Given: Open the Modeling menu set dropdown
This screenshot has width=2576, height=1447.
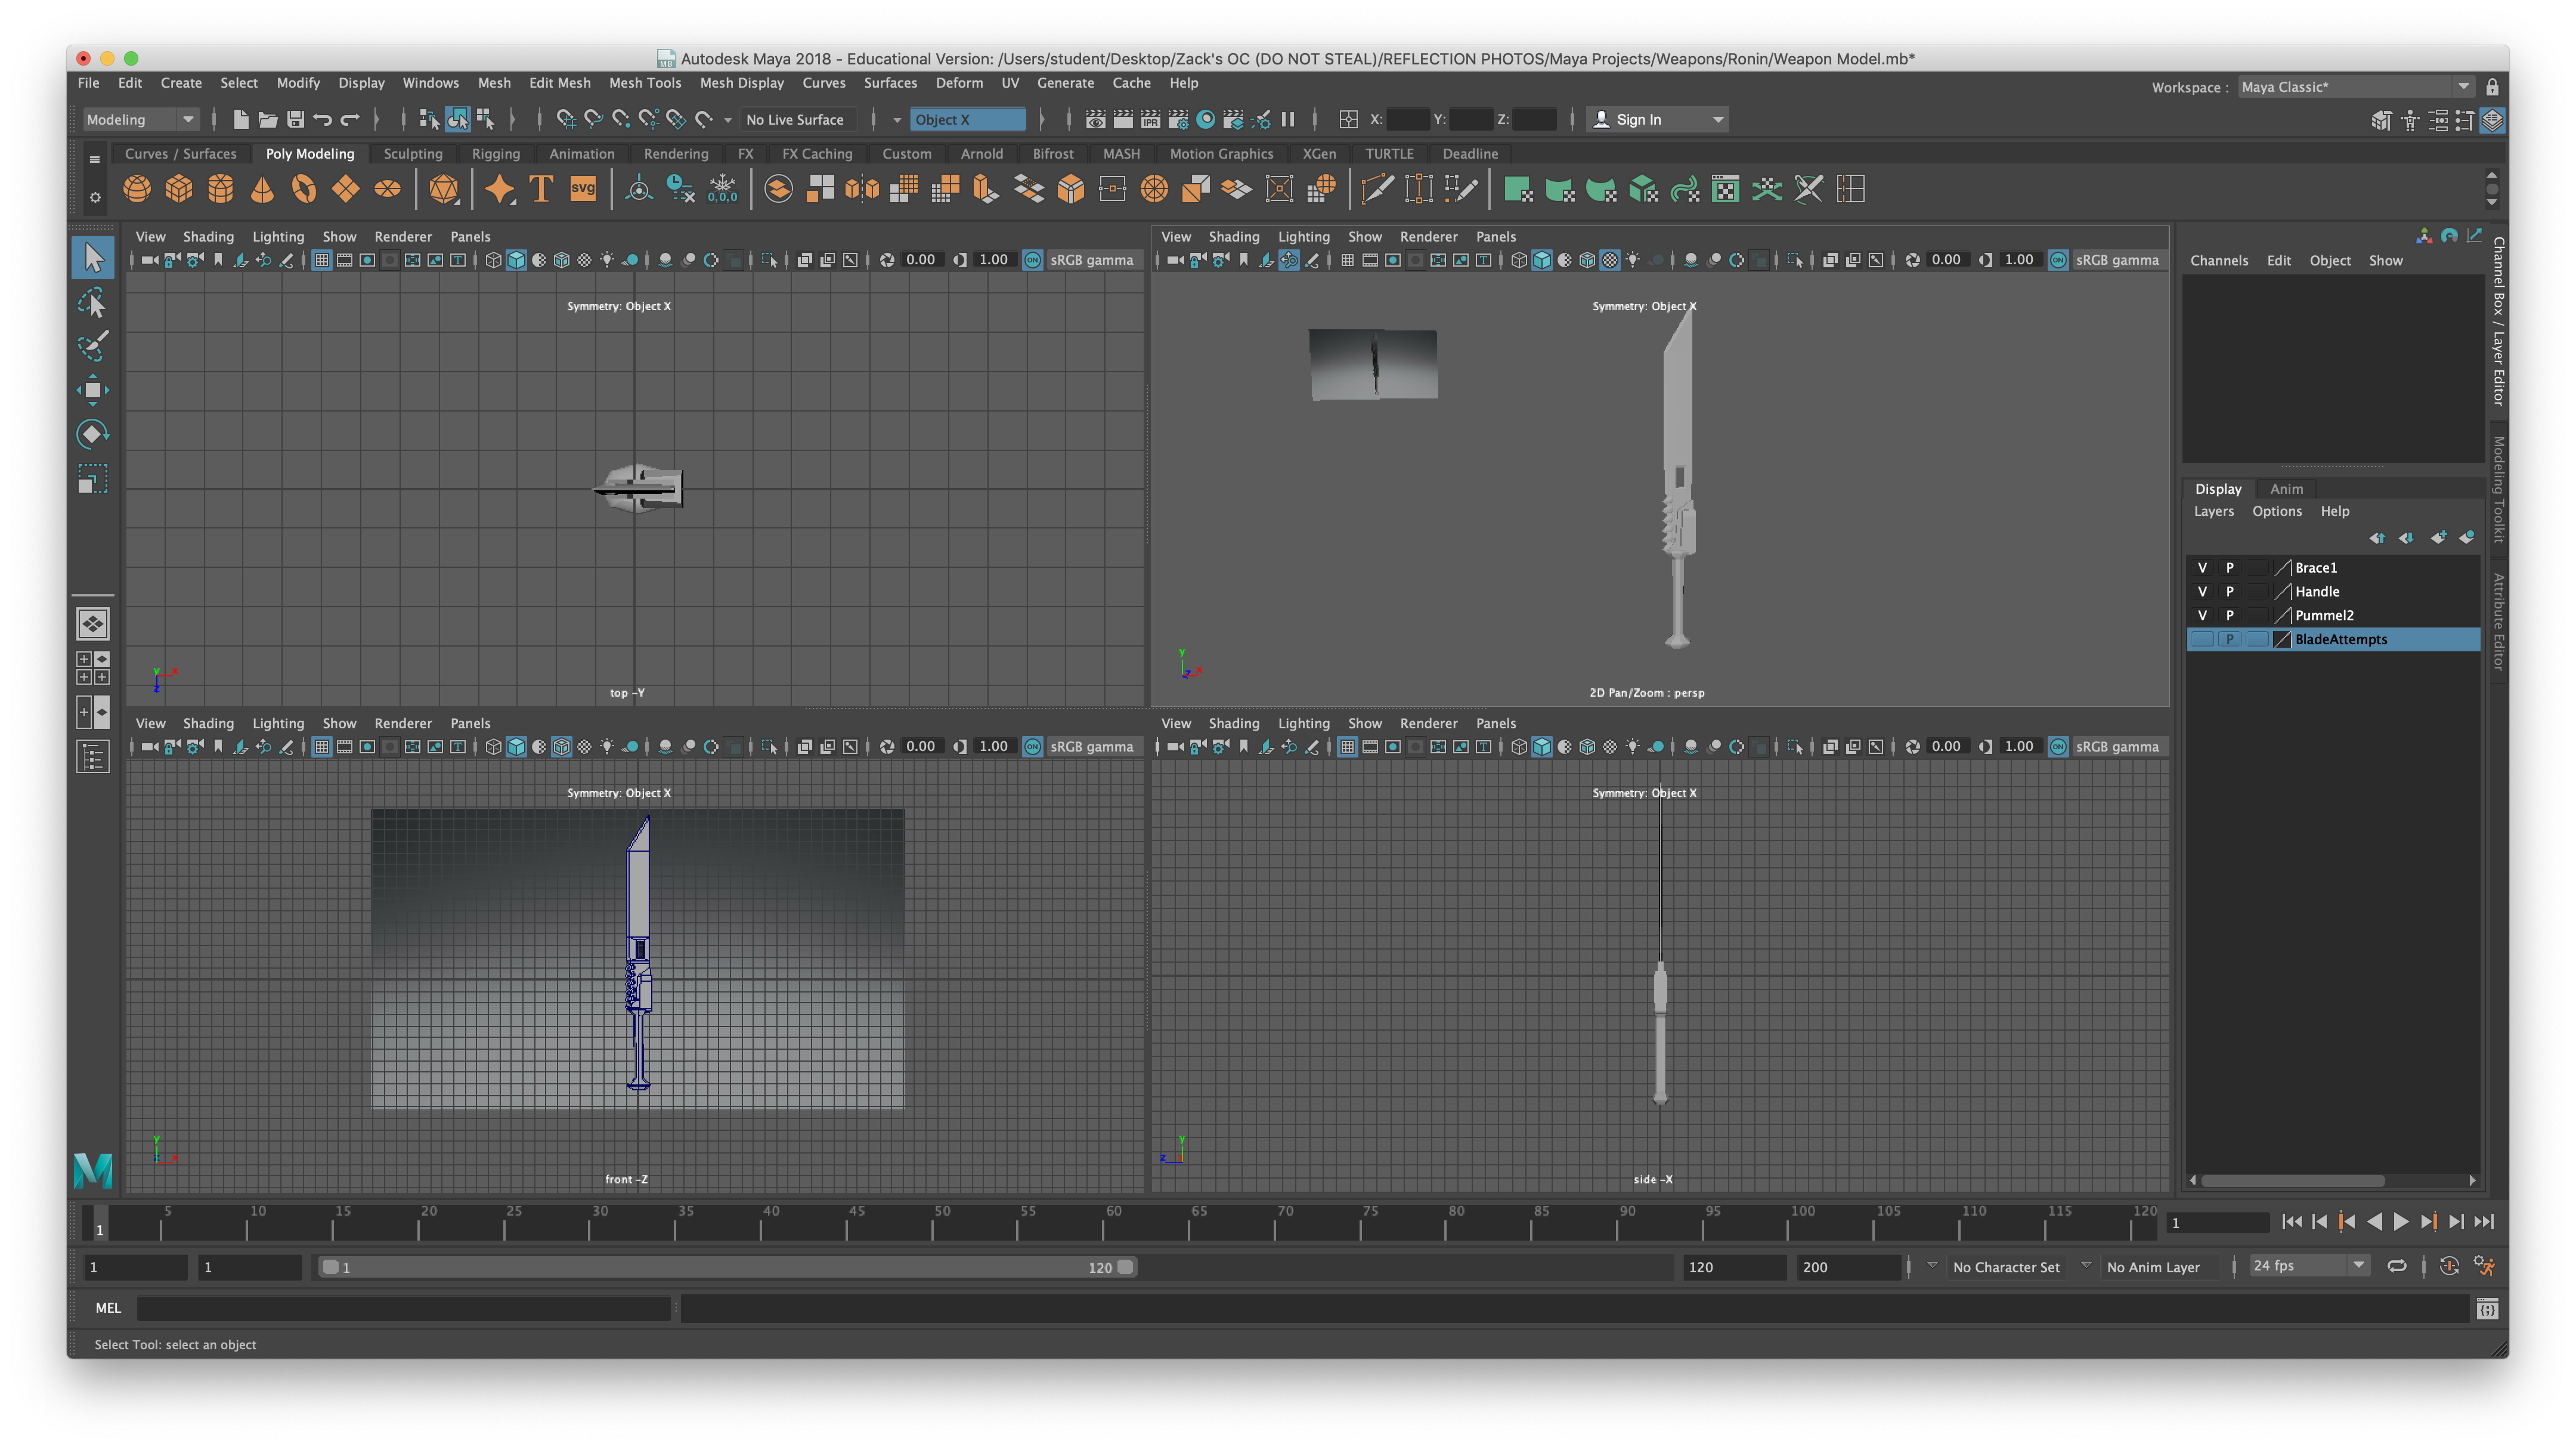Looking at the screenshot, I should click(x=140, y=120).
